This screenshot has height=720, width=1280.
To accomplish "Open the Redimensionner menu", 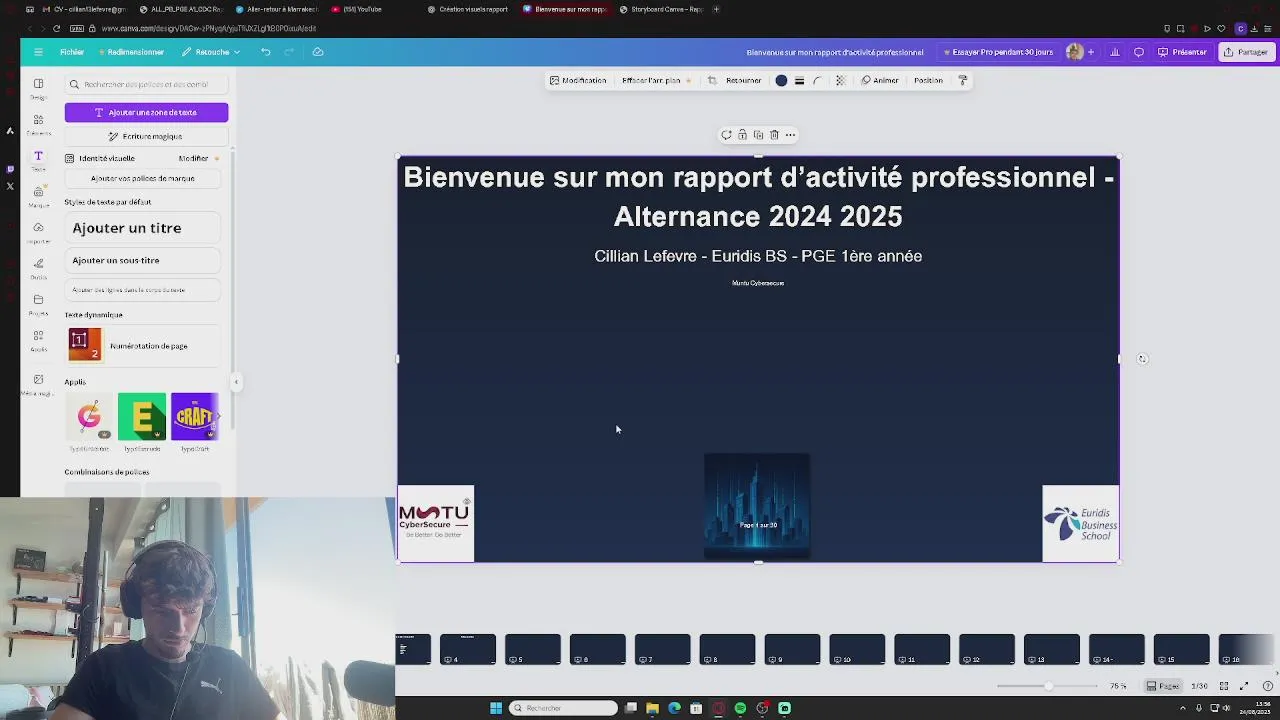I will tap(130, 52).
